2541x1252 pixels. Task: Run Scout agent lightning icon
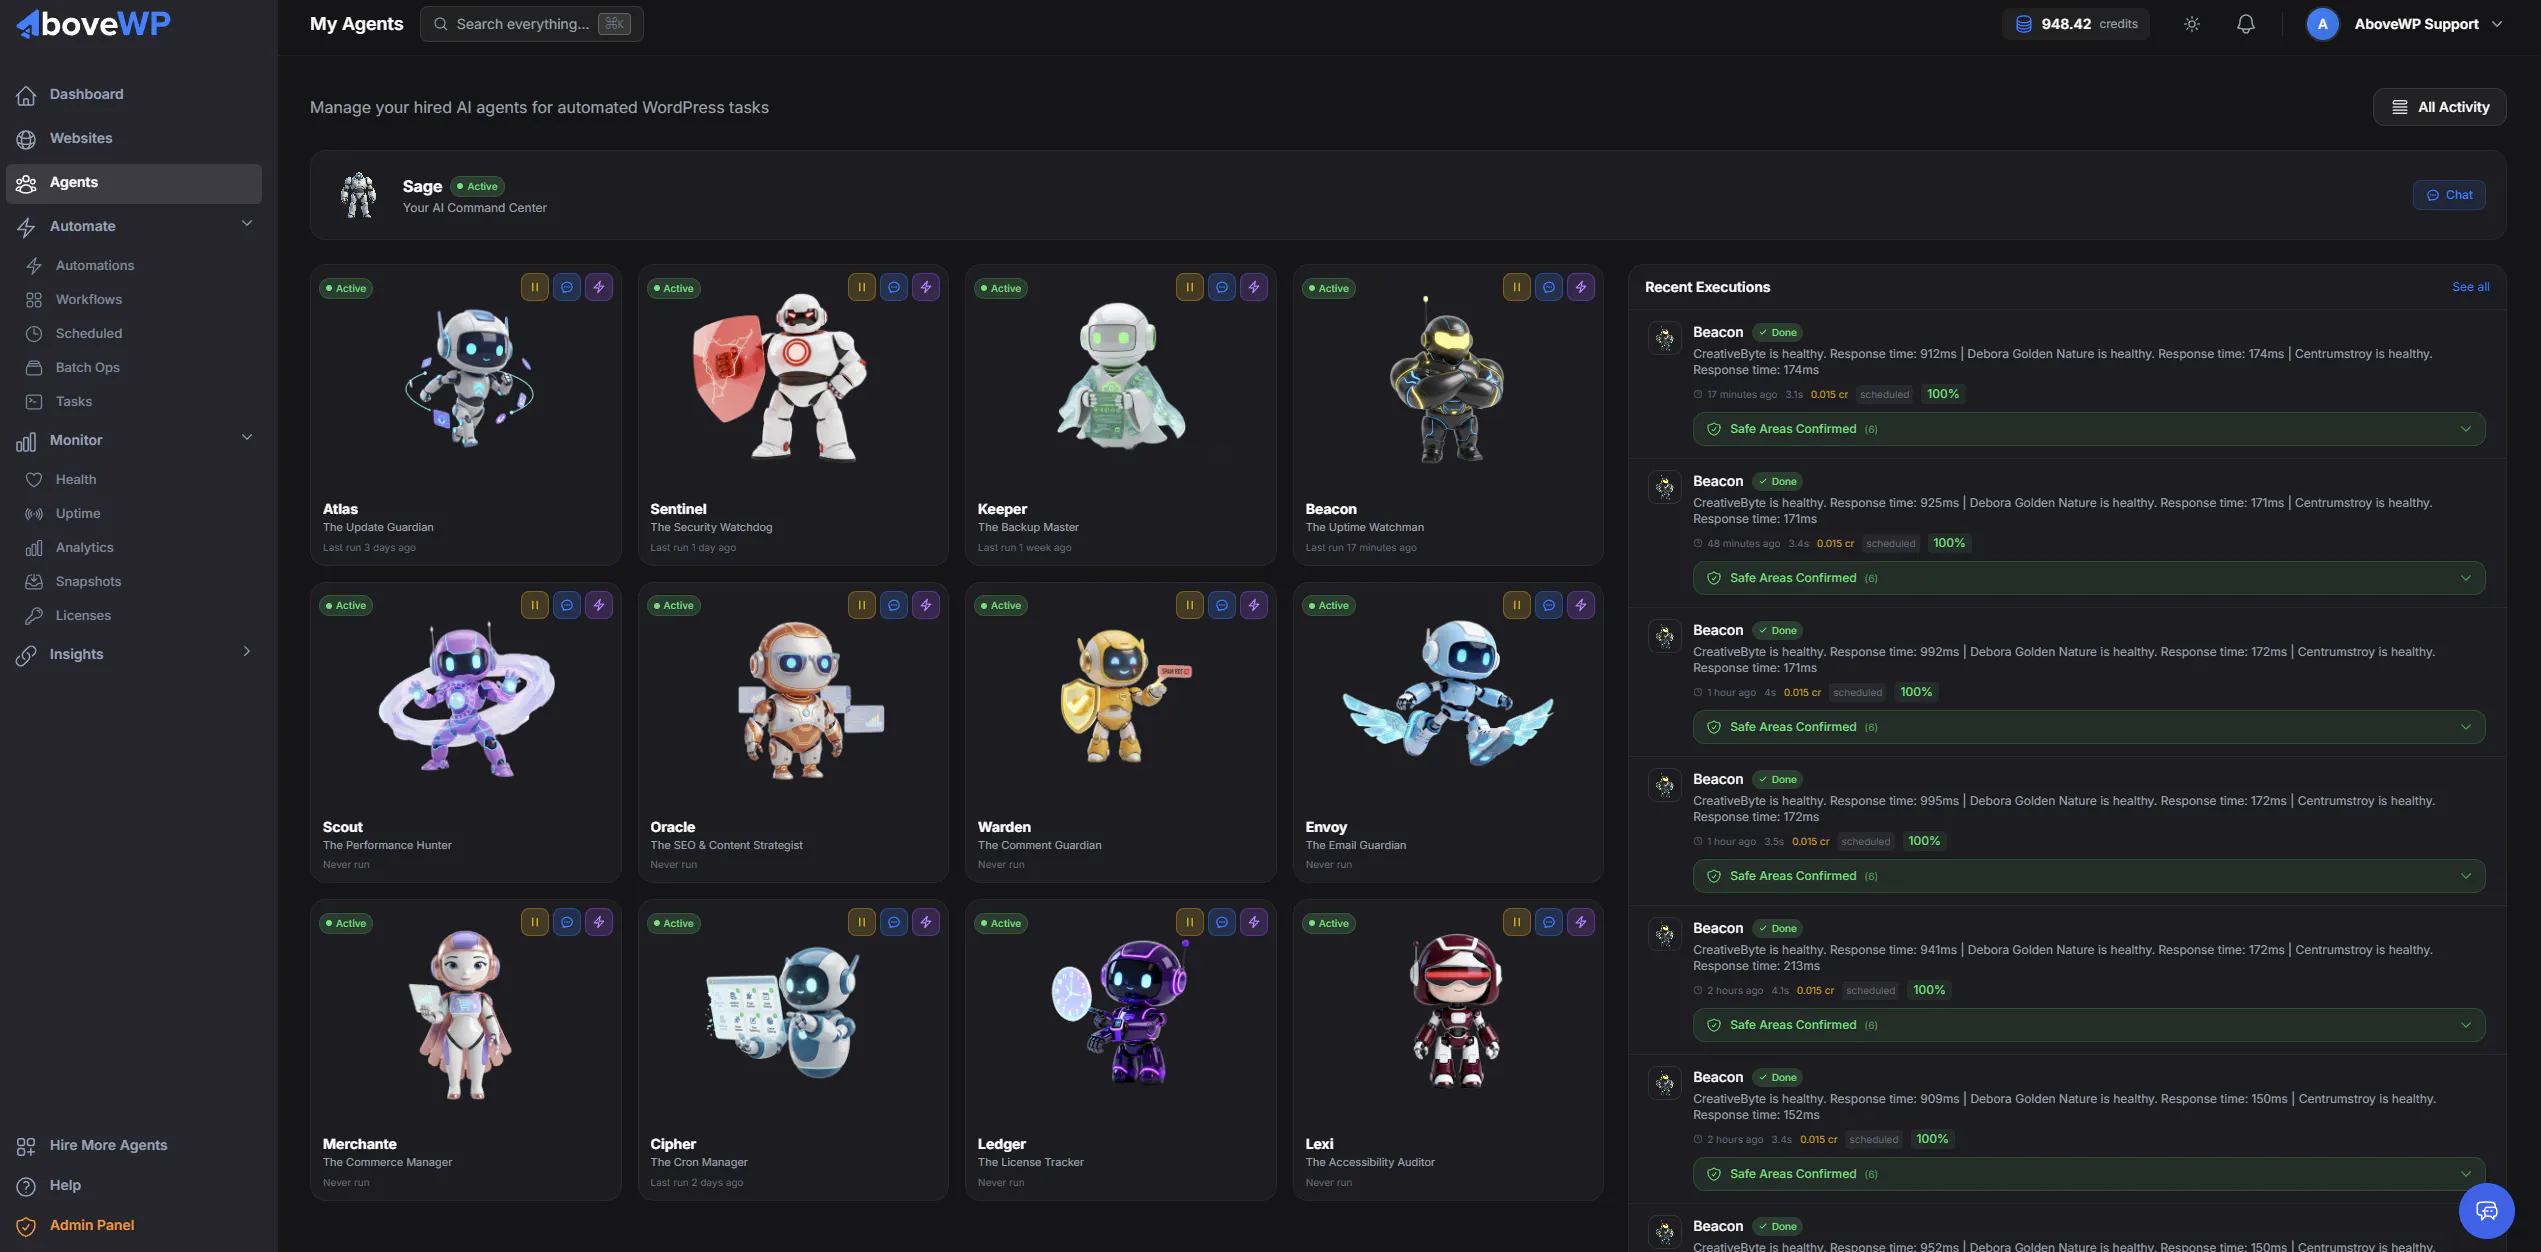(x=599, y=605)
